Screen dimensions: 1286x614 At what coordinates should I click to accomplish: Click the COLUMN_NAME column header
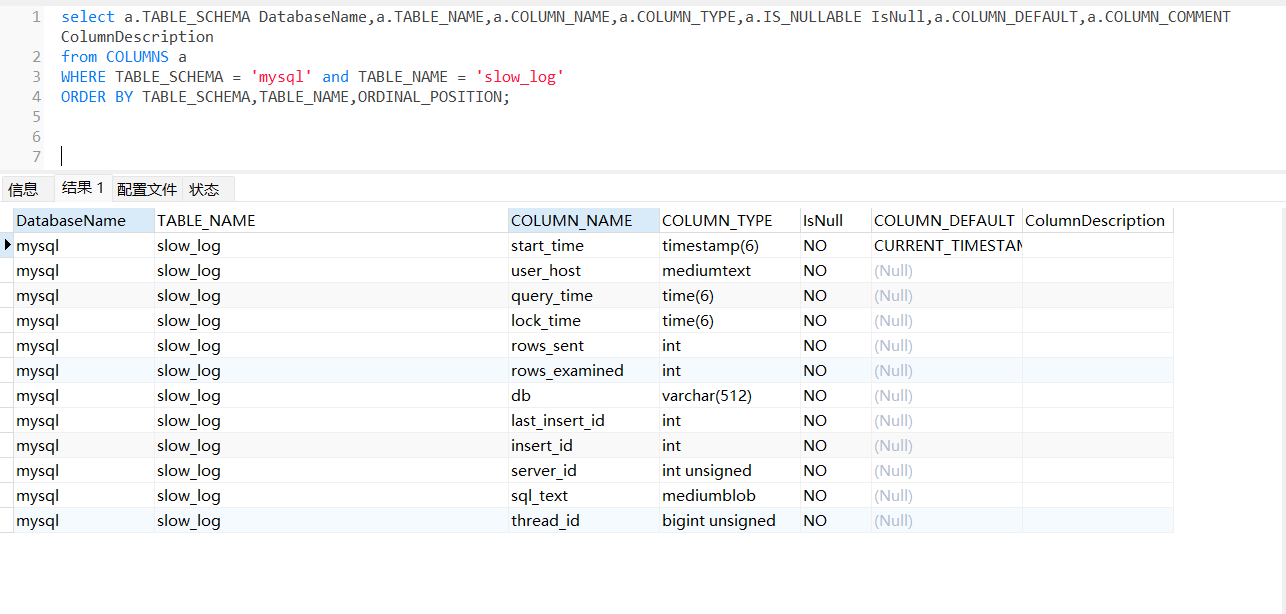(584, 220)
